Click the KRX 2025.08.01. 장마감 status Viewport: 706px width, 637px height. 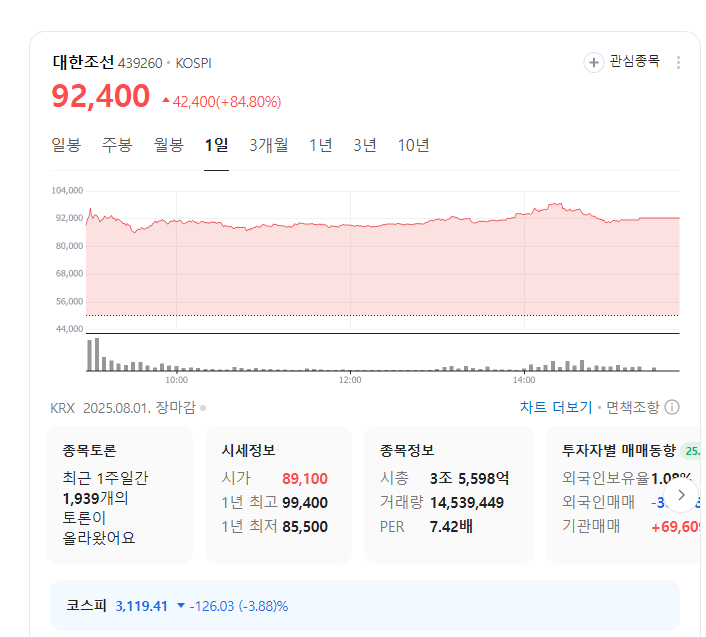[x=123, y=408]
